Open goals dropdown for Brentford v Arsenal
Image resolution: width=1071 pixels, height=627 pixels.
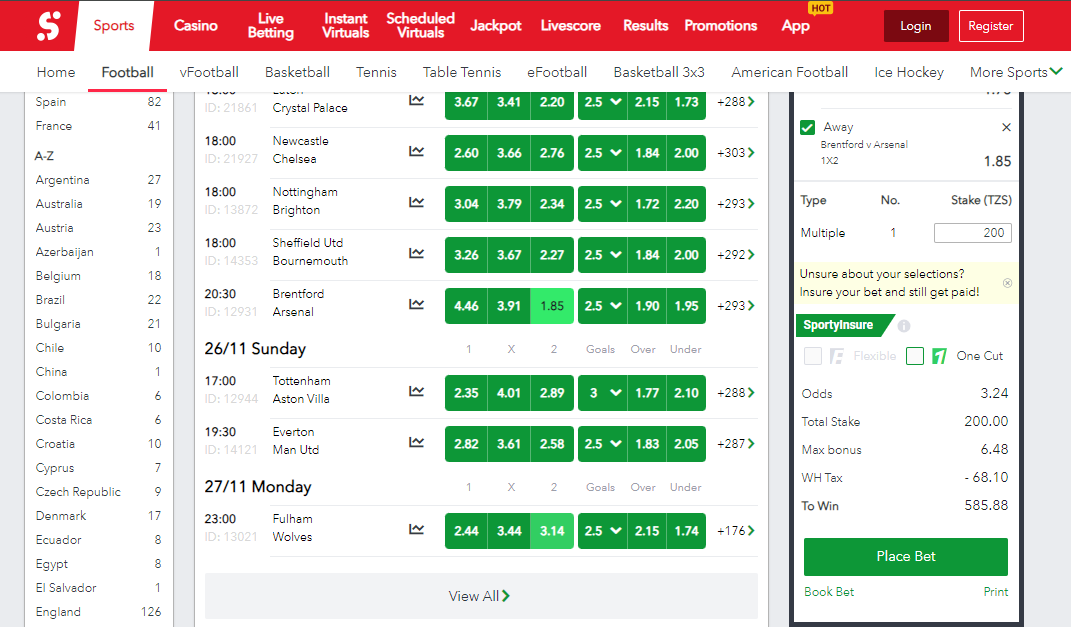[x=602, y=306]
